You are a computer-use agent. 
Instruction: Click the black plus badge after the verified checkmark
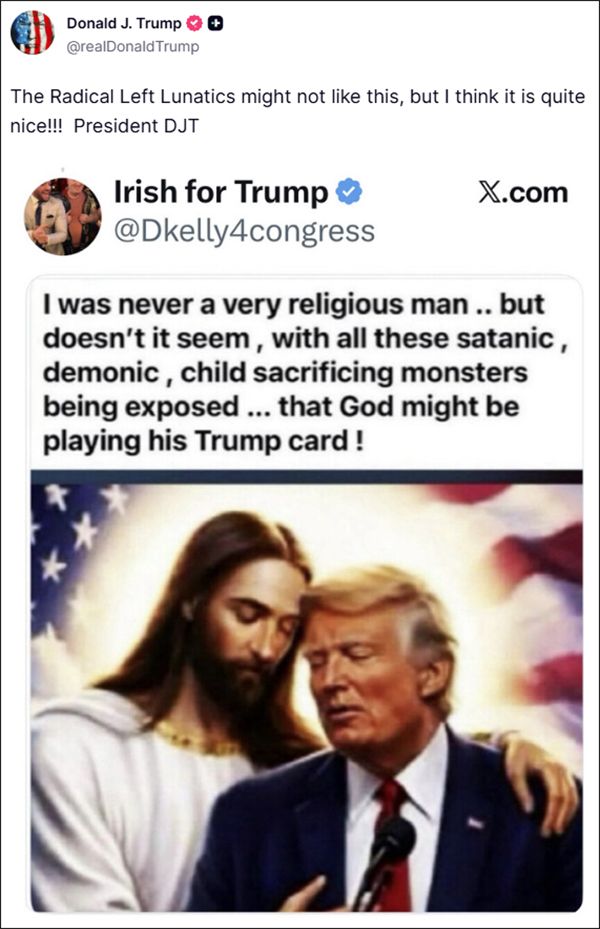point(216,23)
